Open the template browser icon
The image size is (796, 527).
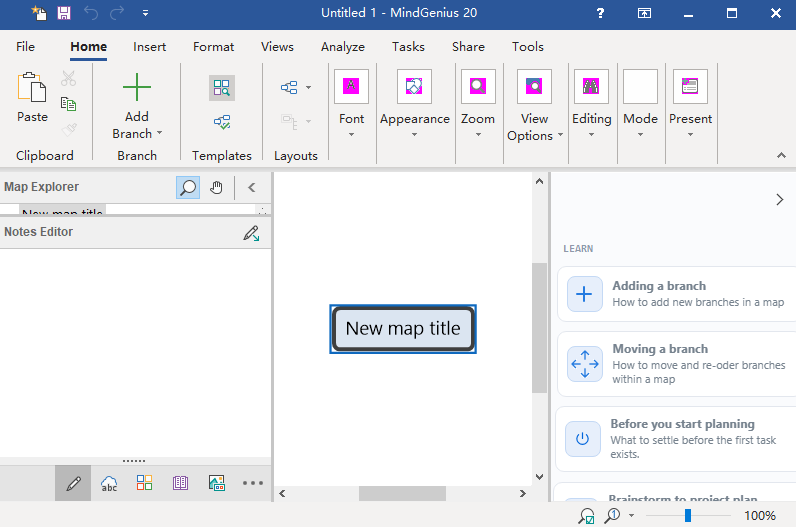point(222,88)
